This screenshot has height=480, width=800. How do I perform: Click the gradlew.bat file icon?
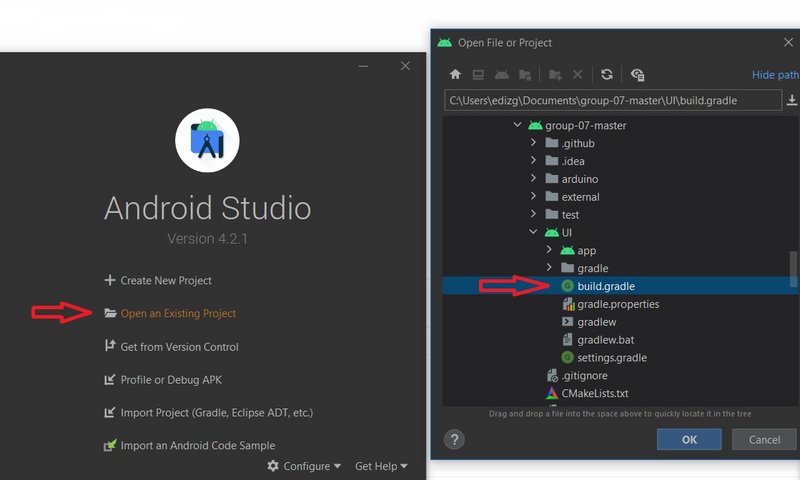pos(567,339)
